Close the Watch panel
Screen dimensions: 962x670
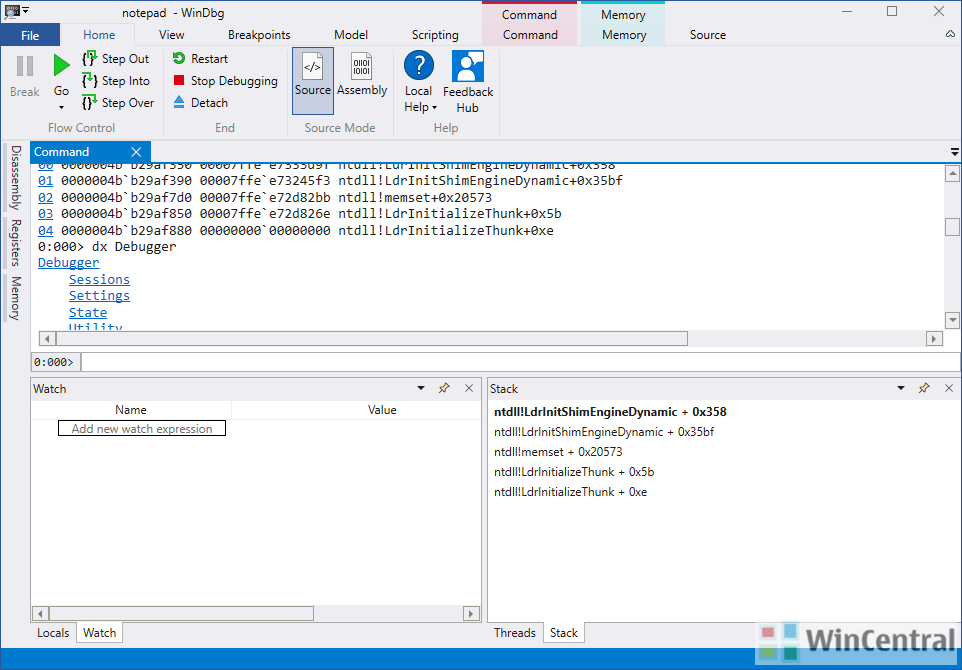point(469,388)
